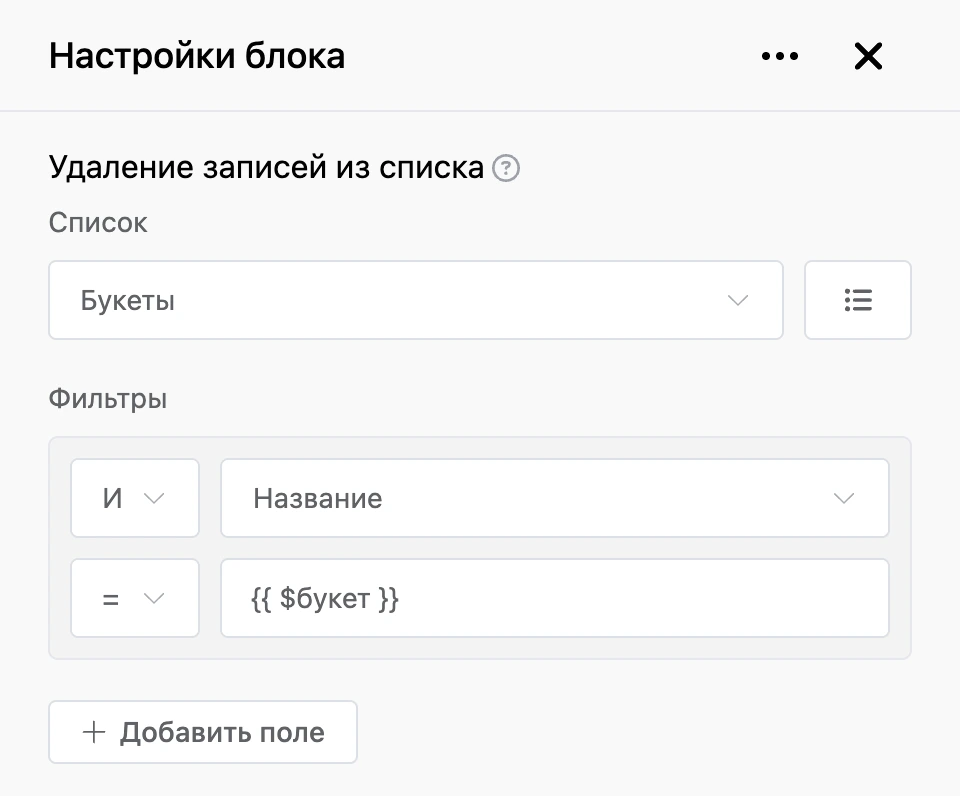The width and height of the screenshot is (960, 796).
Task: Click the Фильтры label
Action: click(x=108, y=399)
